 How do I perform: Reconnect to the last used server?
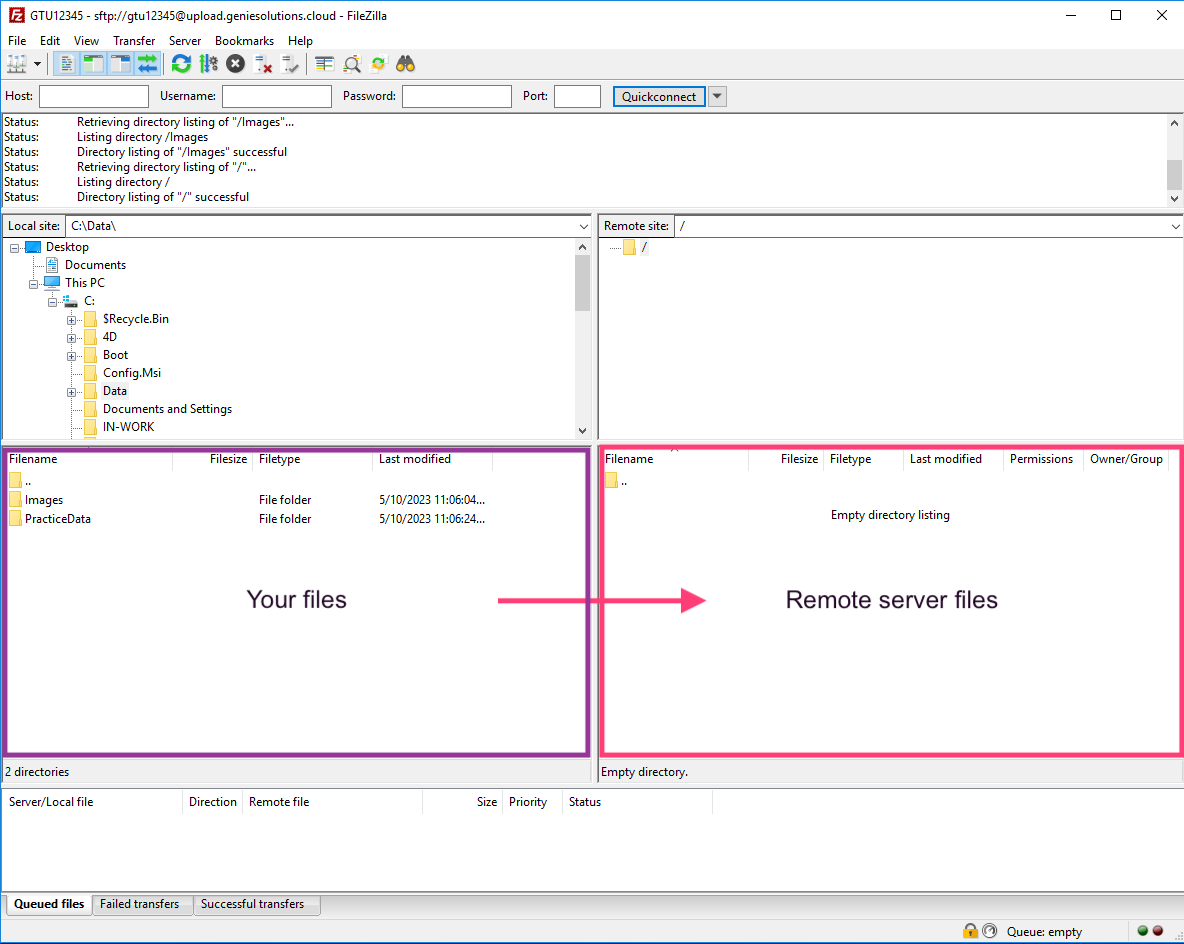(289, 63)
